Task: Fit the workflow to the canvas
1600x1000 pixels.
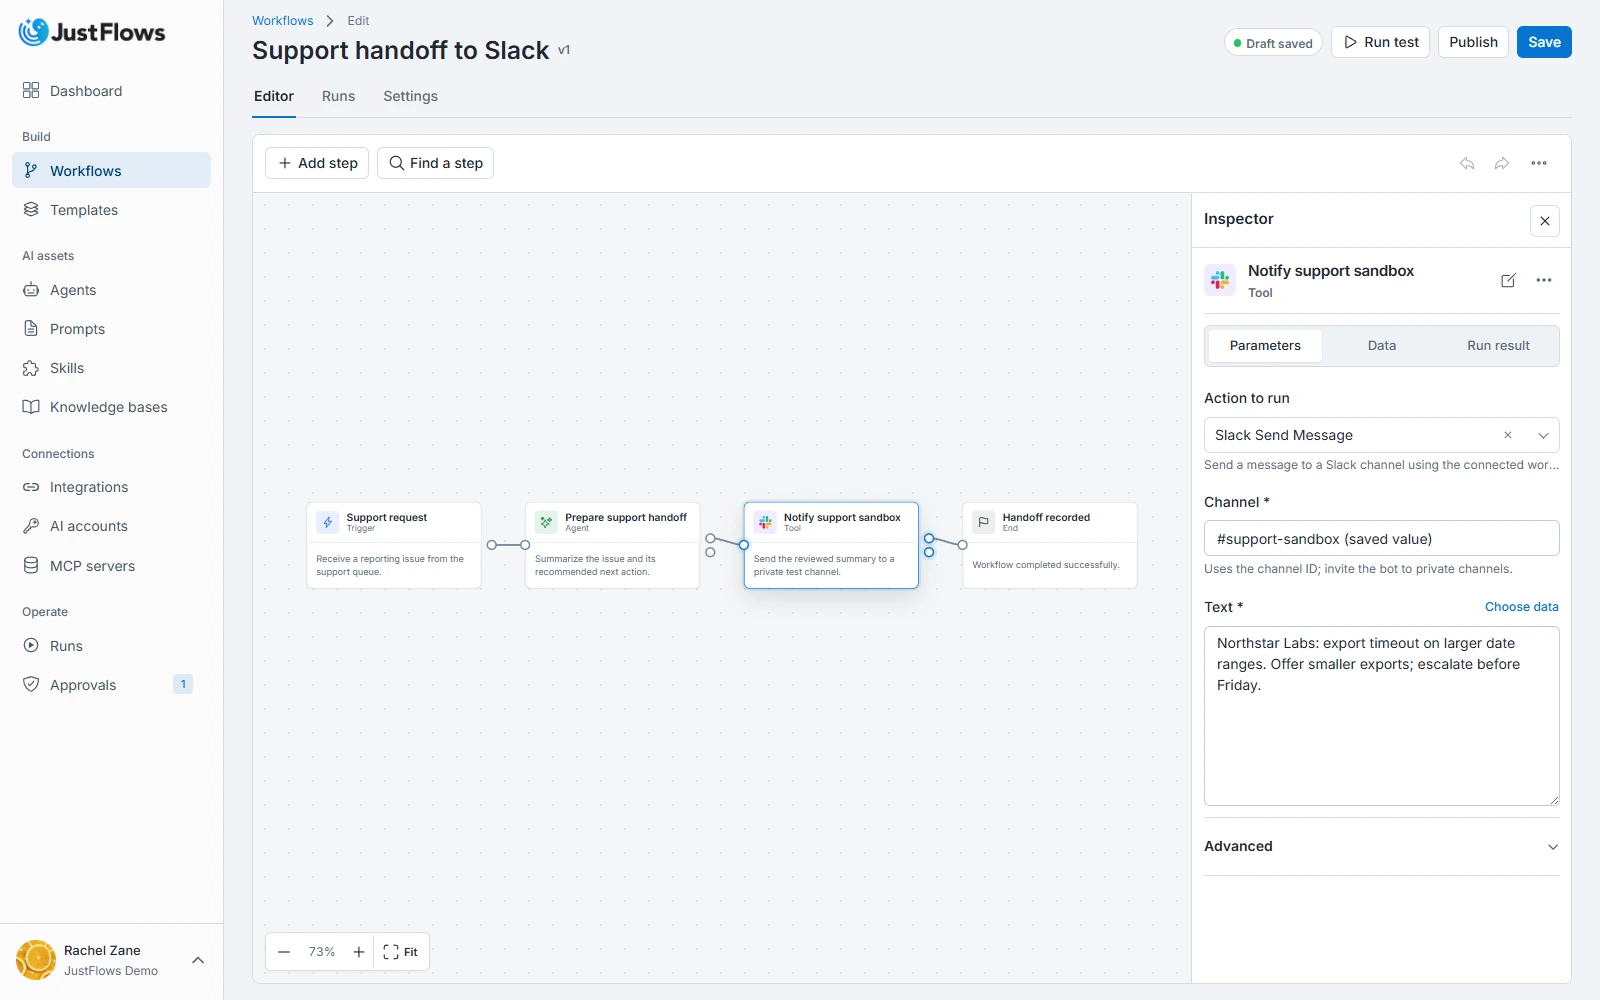Action: point(401,952)
